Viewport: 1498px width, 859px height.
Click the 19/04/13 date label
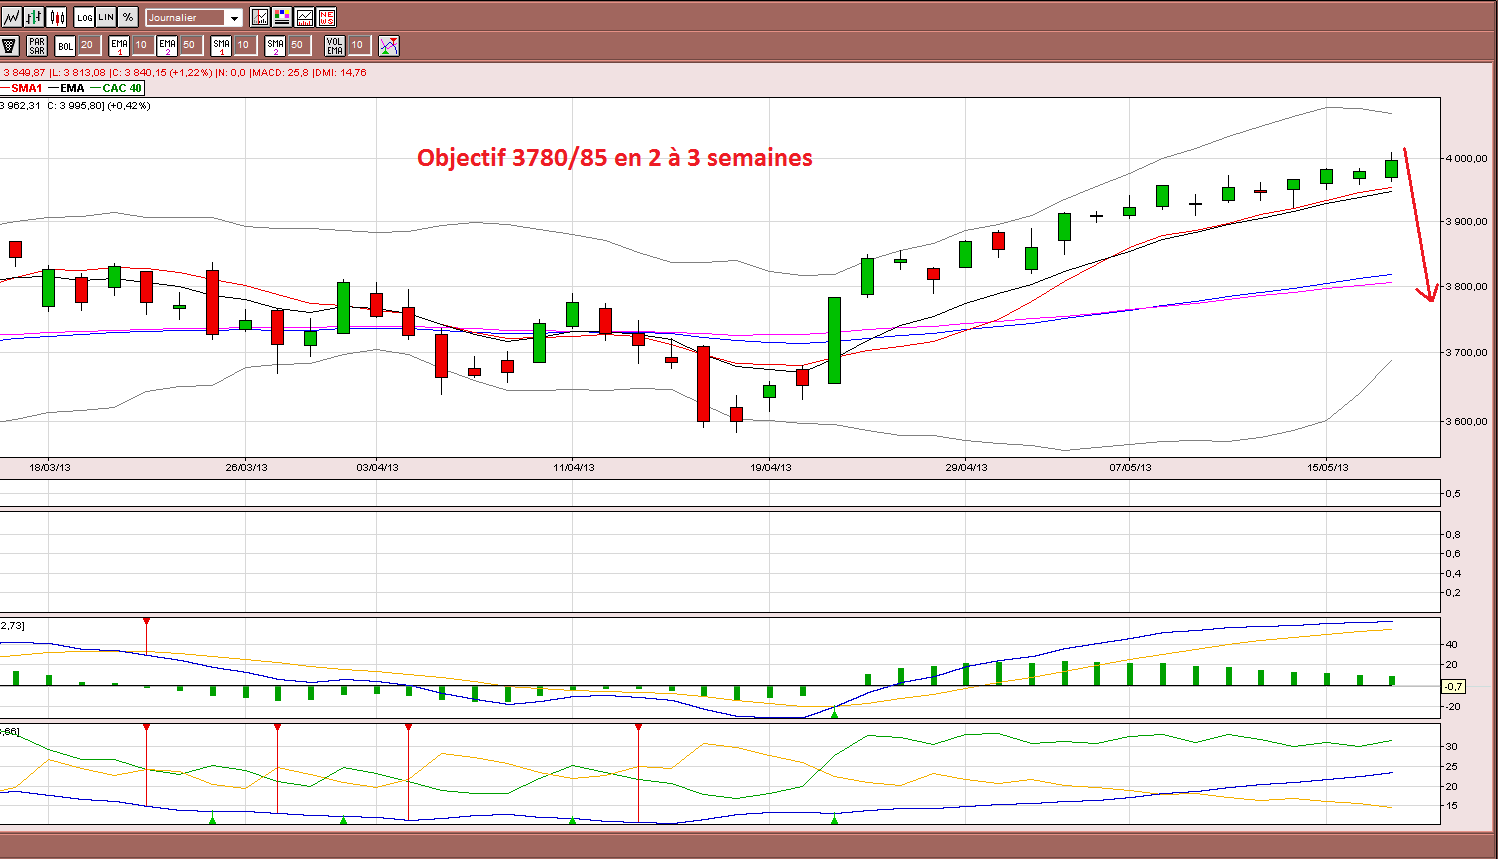(x=771, y=467)
